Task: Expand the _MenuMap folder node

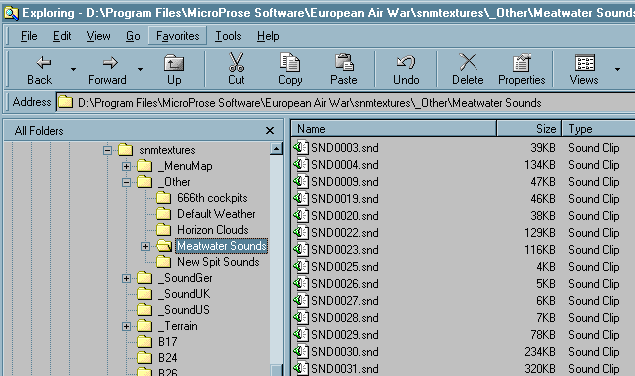Action: (x=126, y=166)
